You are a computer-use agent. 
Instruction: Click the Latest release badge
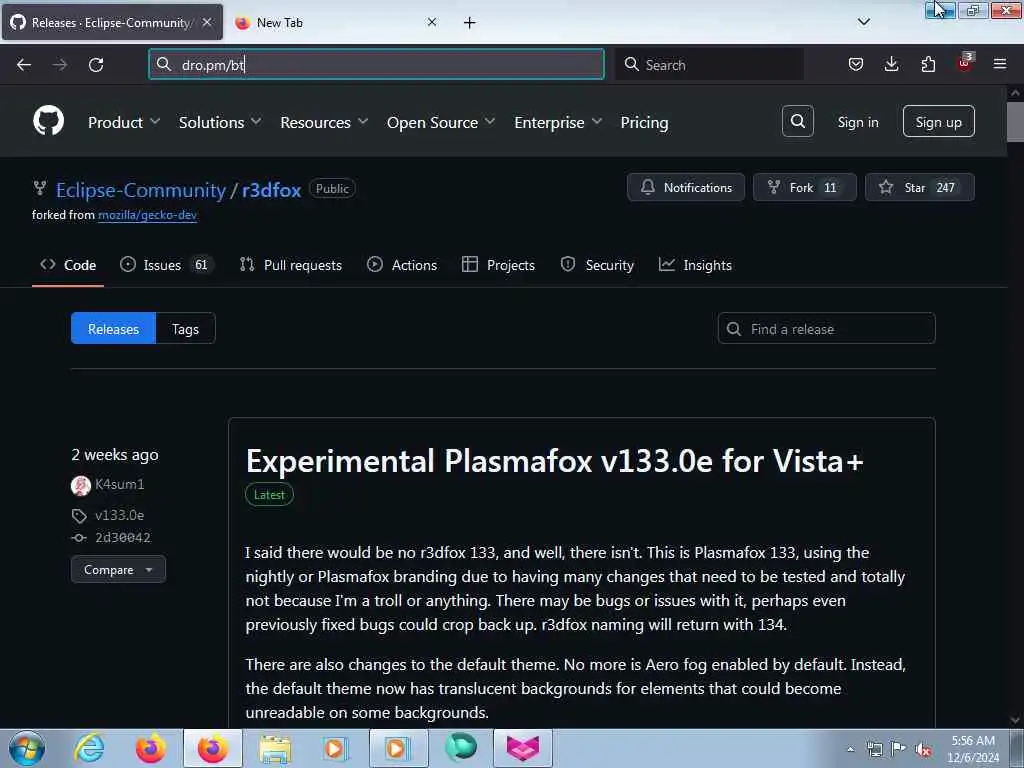(269, 494)
